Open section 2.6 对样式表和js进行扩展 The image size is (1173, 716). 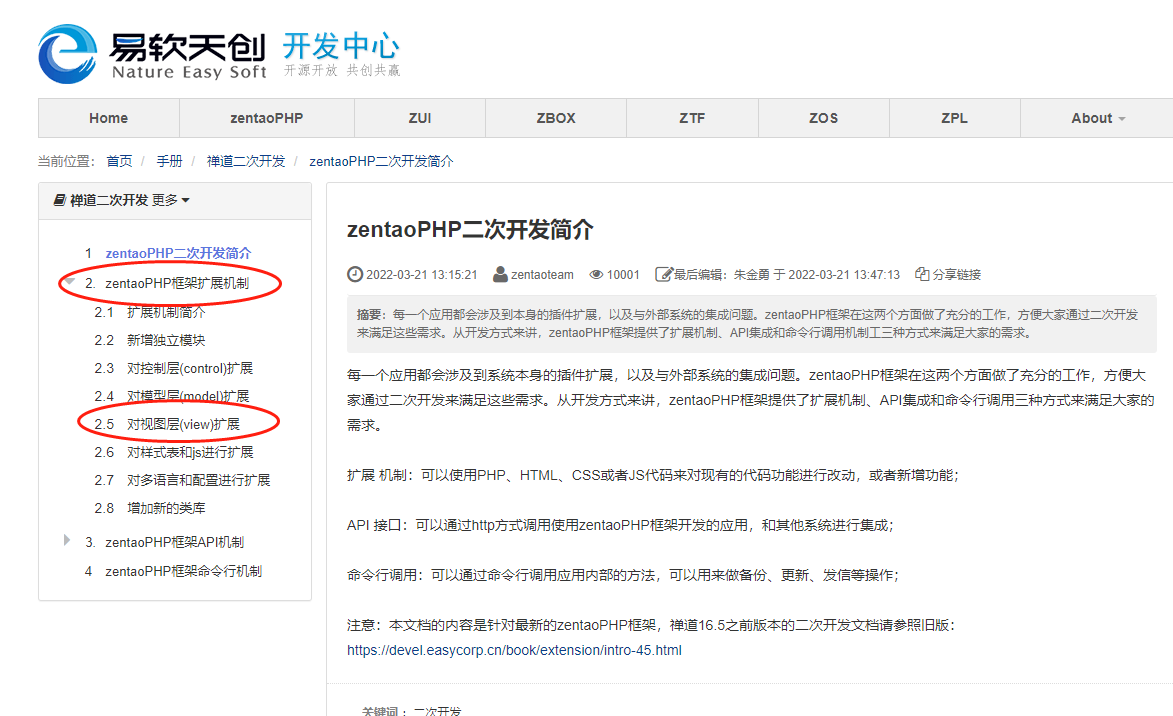(x=190, y=452)
